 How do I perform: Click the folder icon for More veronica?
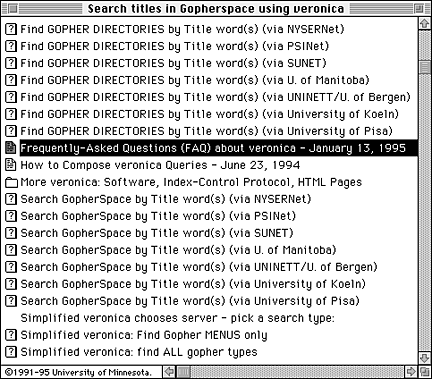(x=11, y=183)
